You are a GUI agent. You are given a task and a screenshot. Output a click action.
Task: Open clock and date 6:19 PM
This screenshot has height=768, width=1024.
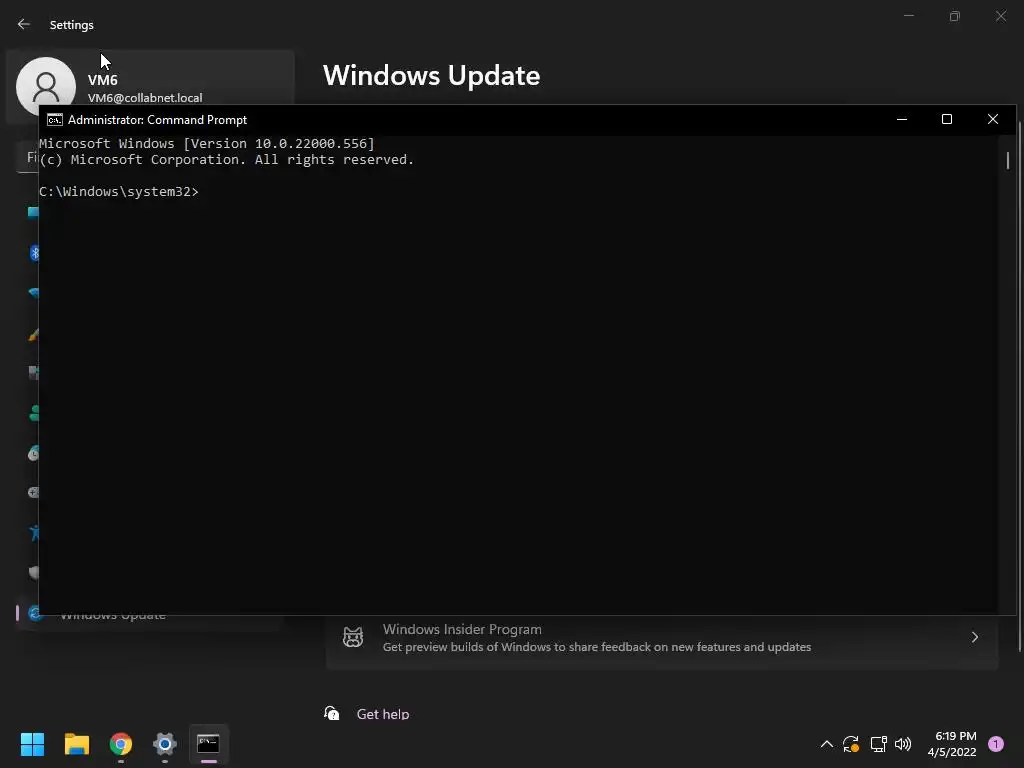click(952, 744)
